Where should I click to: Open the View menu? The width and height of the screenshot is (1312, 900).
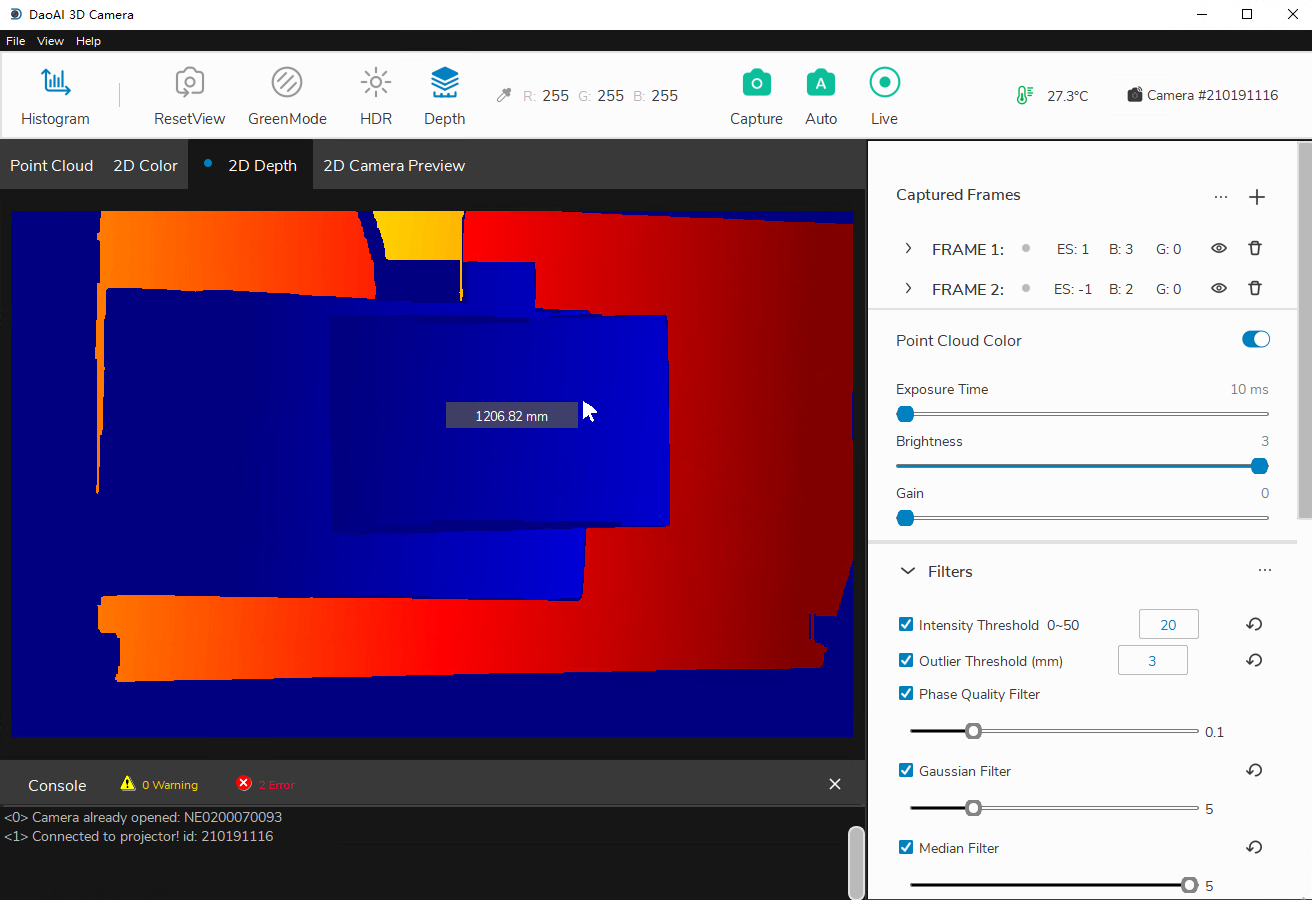[x=50, y=41]
